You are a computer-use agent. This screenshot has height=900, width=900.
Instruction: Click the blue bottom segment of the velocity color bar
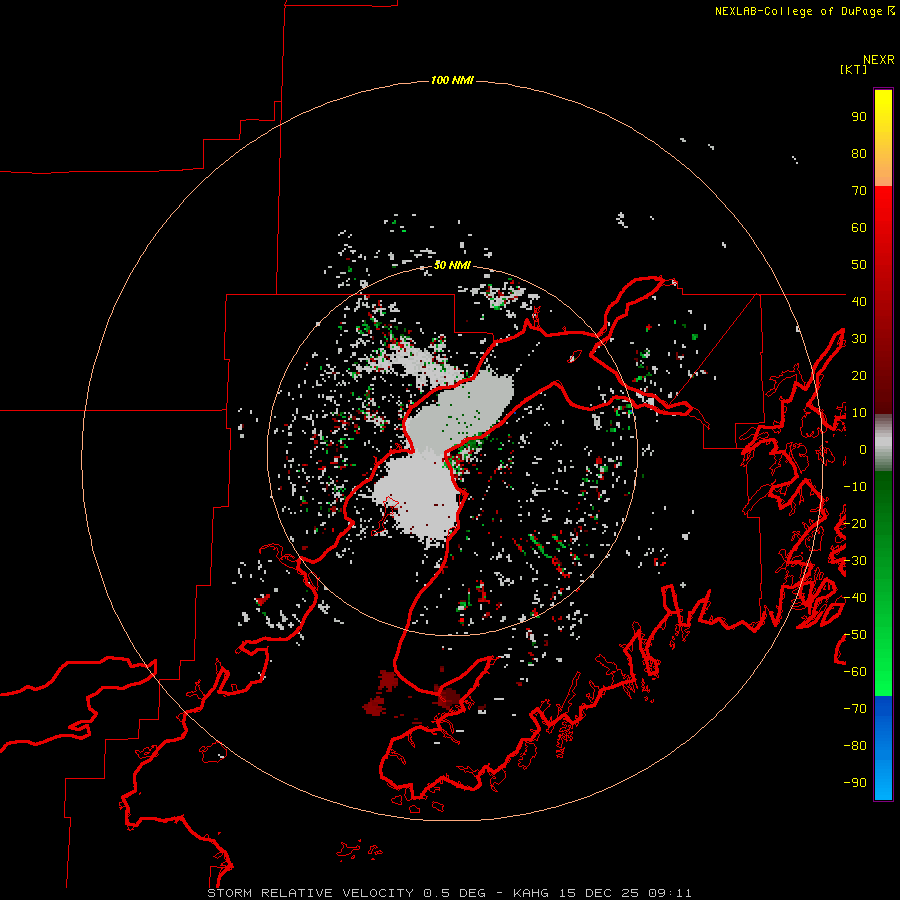883,748
